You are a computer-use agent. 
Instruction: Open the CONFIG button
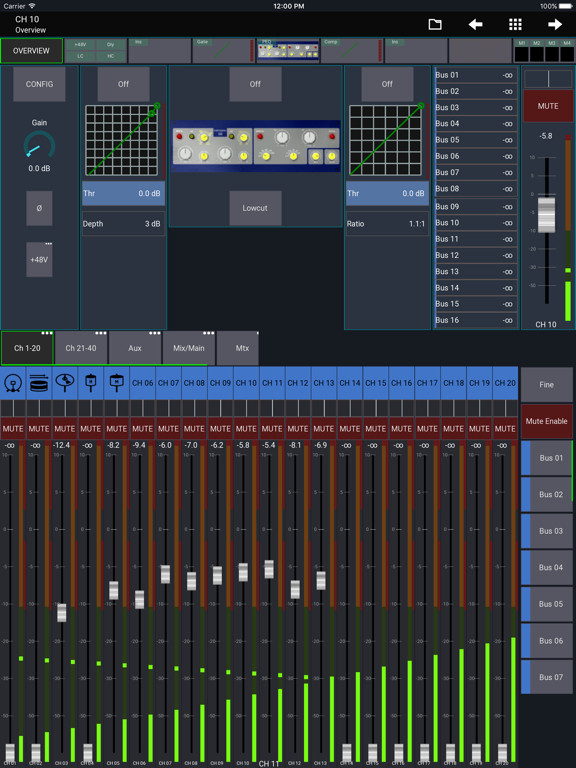39,84
